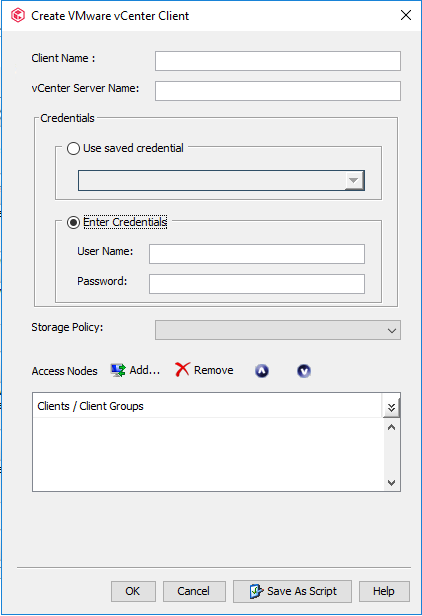Click the access nodes list scroll down arrow

tap(391, 482)
